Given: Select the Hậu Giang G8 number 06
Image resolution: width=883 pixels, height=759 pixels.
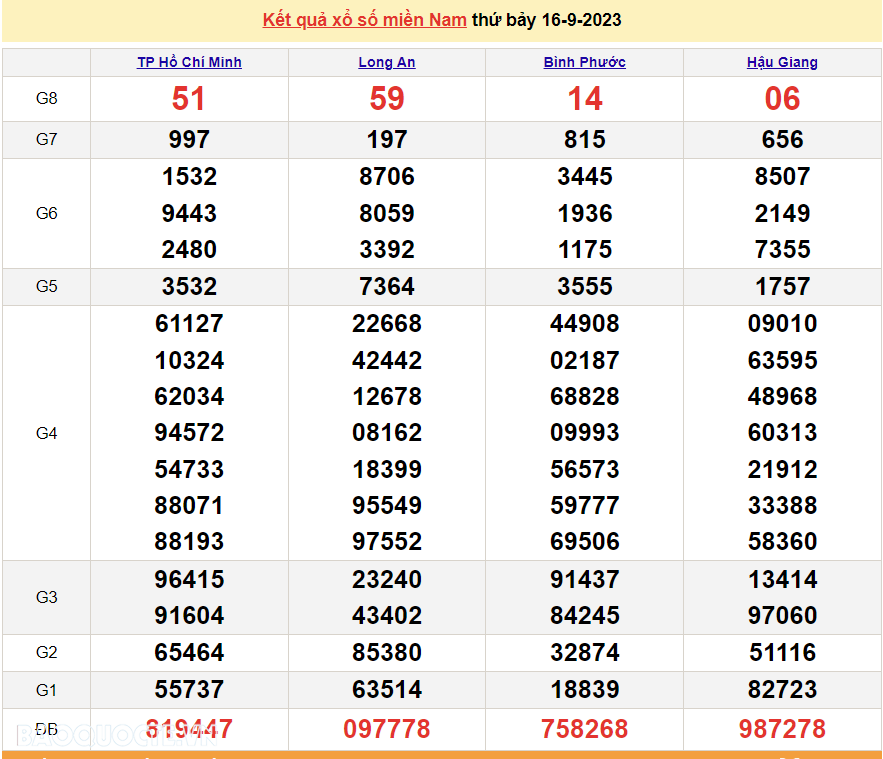Looking at the screenshot, I should click(x=782, y=98).
